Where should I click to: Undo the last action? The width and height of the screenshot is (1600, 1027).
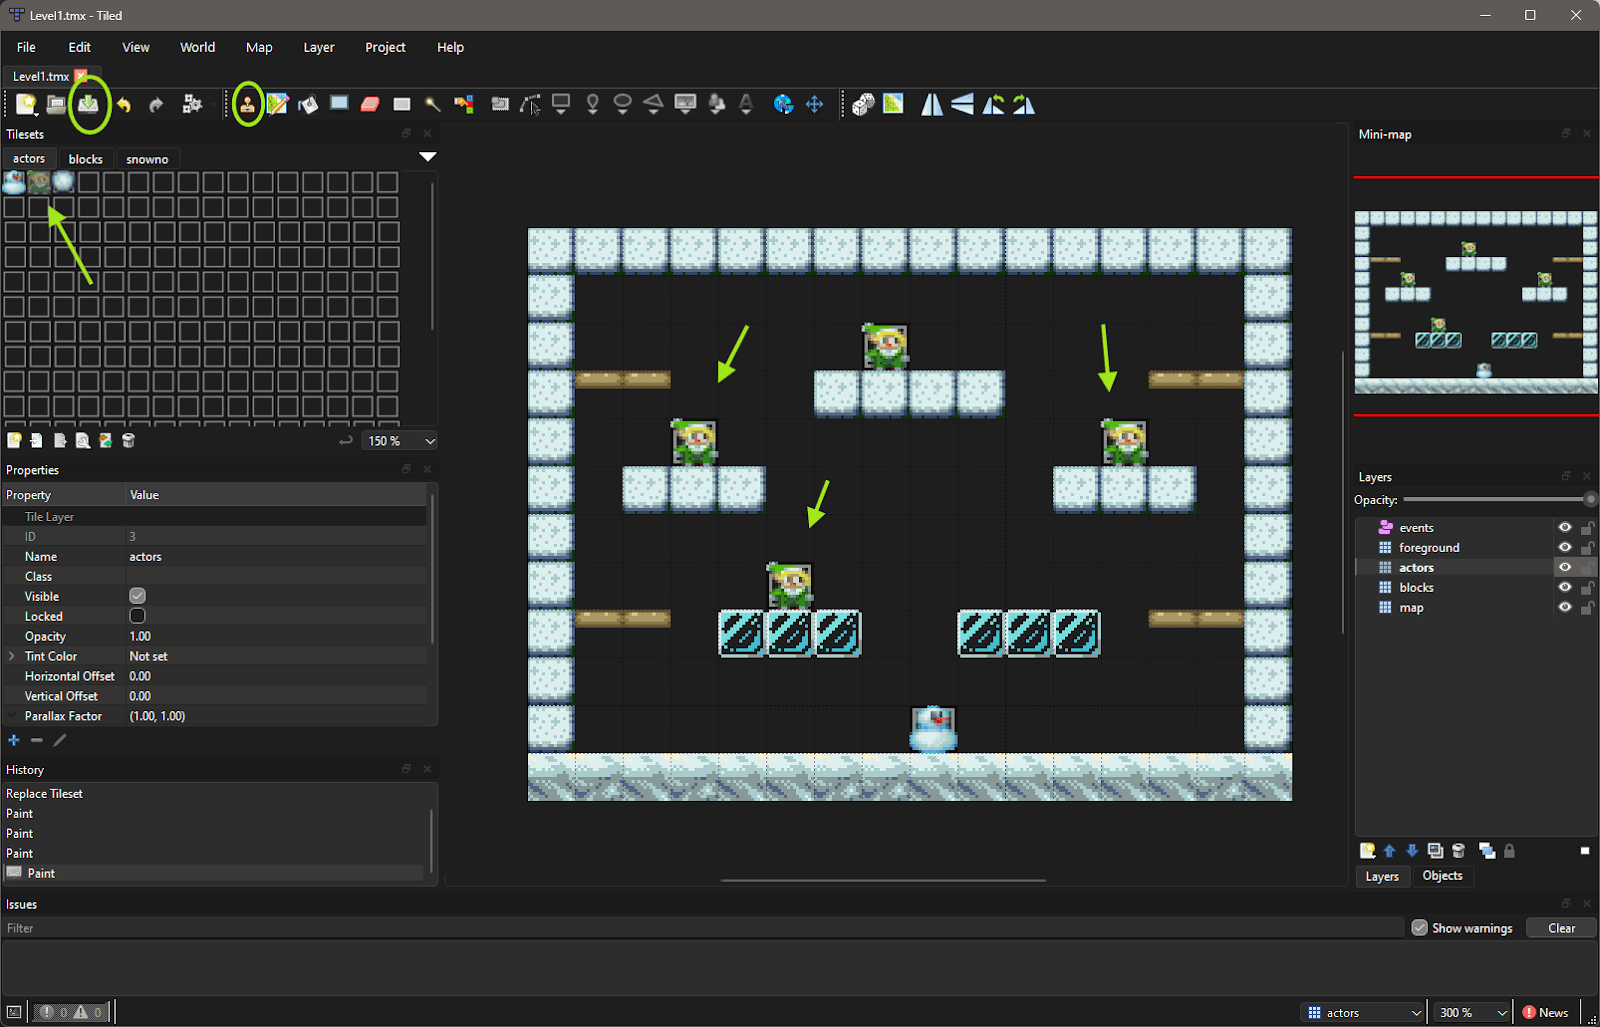tap(124, 104)
